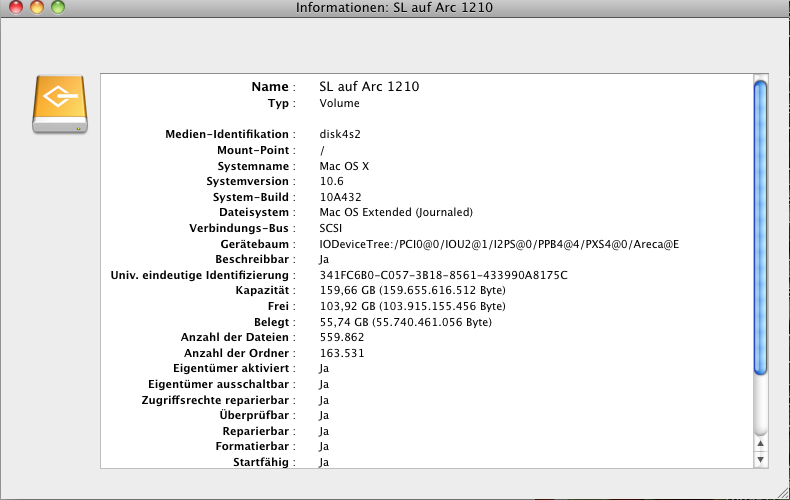Click the window resize grip corner

[x=783, y=493]
